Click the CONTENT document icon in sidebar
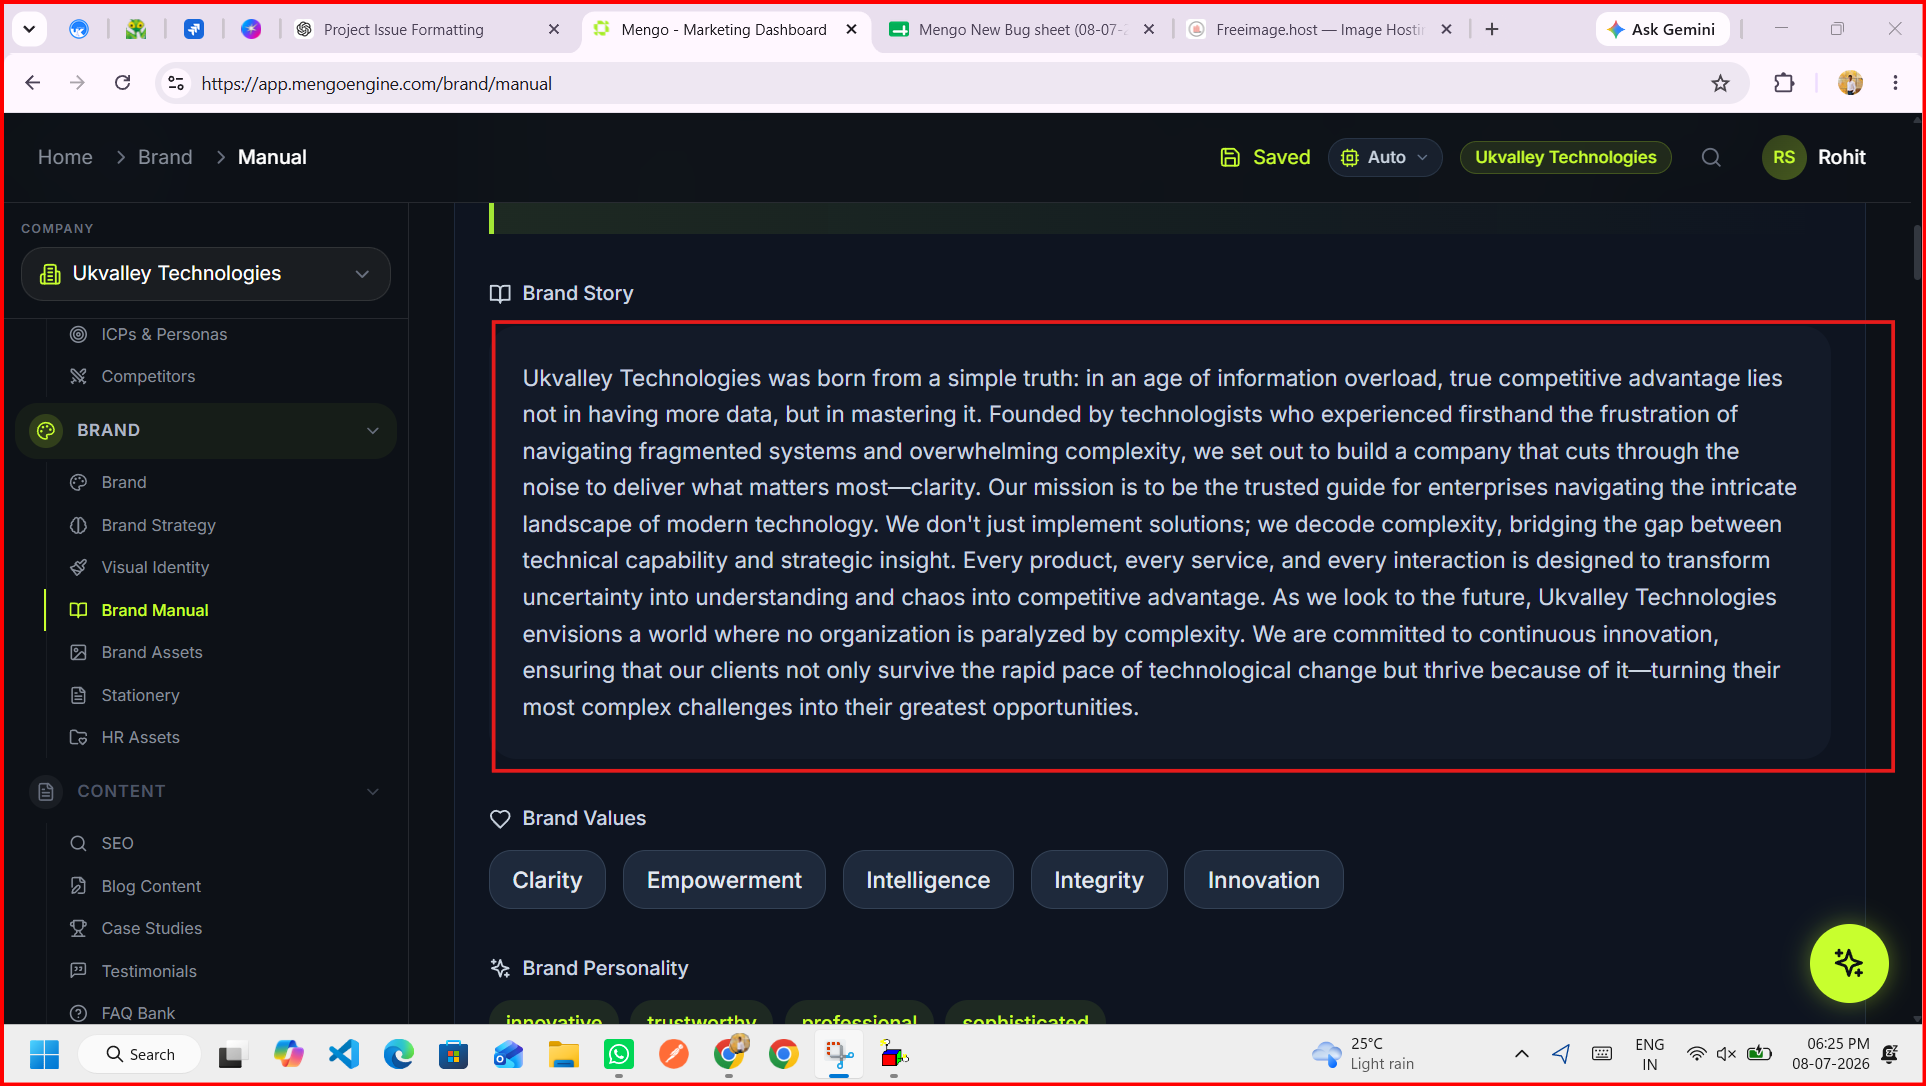 [46, 791]
